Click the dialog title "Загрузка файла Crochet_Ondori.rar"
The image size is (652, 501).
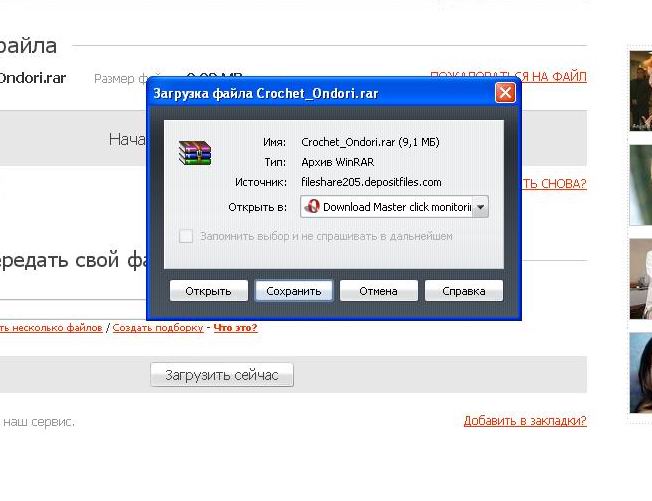tap(265, 93)
